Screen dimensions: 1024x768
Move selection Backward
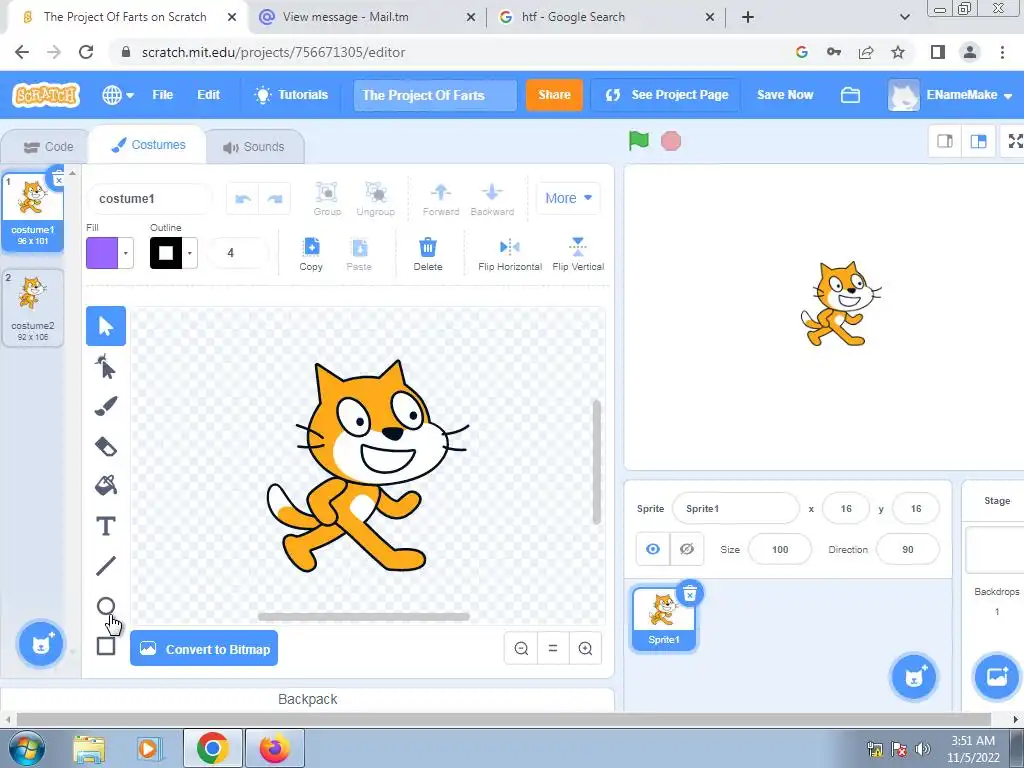point(492,199)
